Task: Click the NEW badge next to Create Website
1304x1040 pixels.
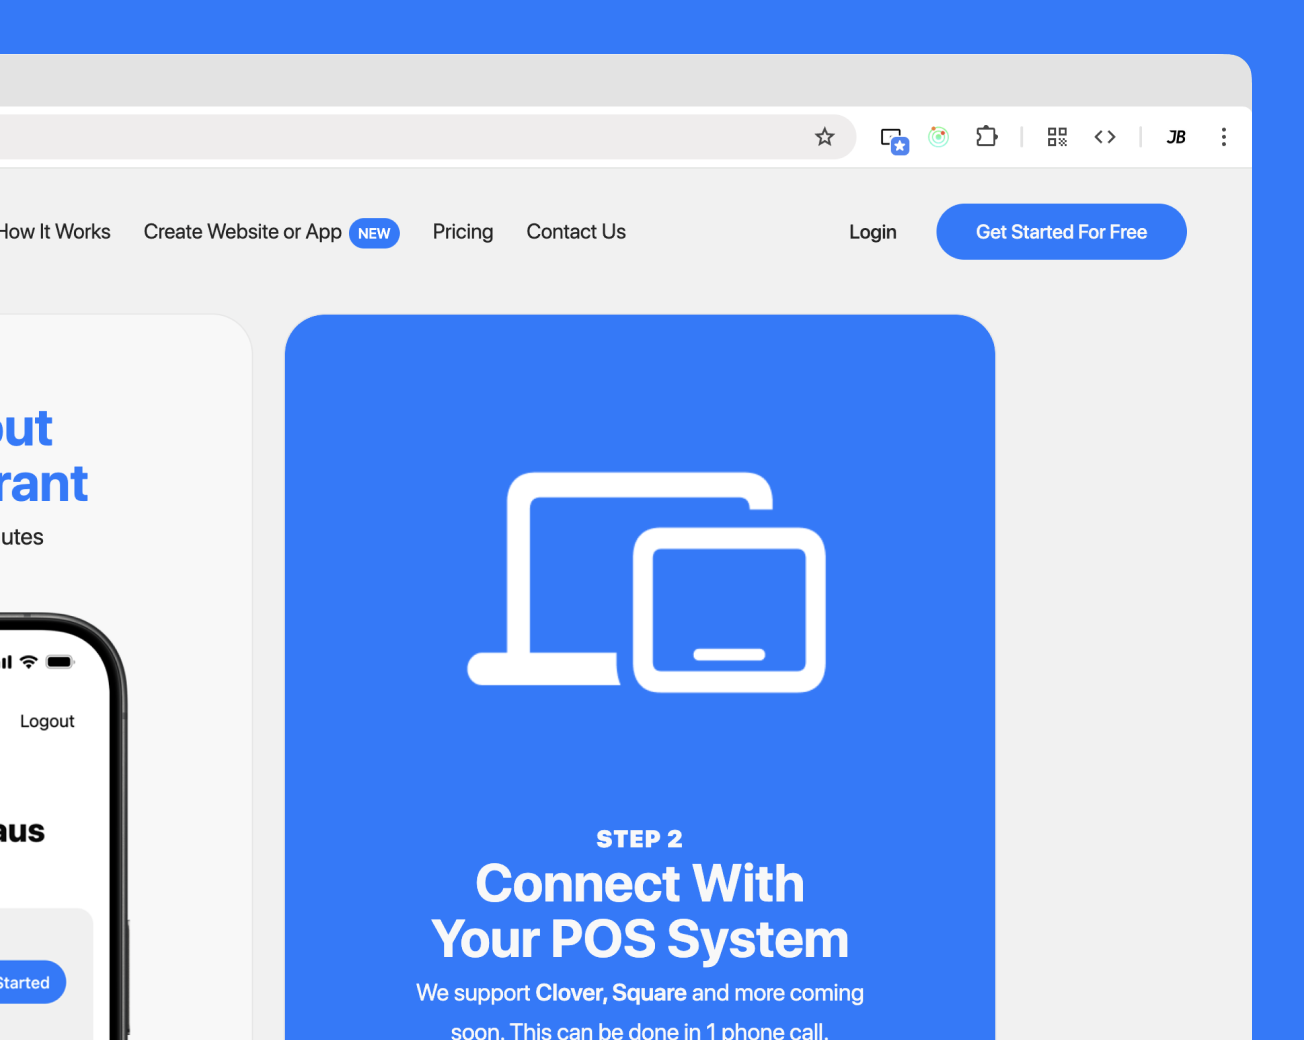Action: (375, 233)
